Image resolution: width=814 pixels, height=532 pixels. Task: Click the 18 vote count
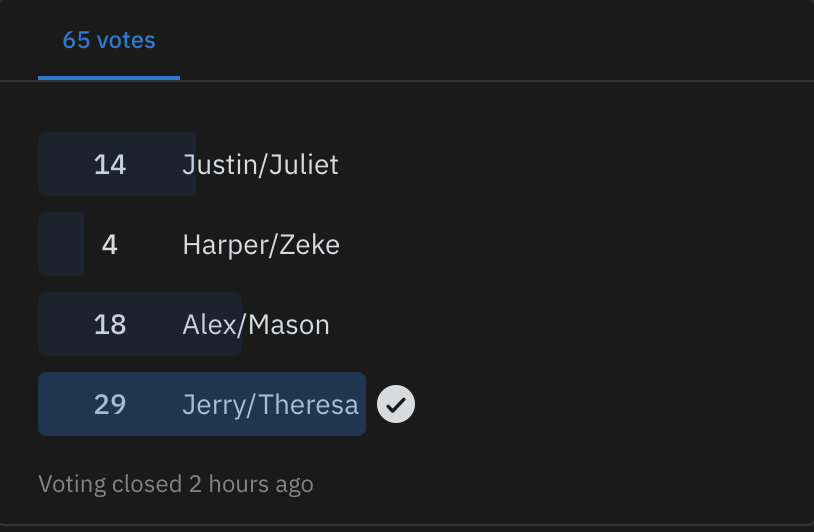110,324
